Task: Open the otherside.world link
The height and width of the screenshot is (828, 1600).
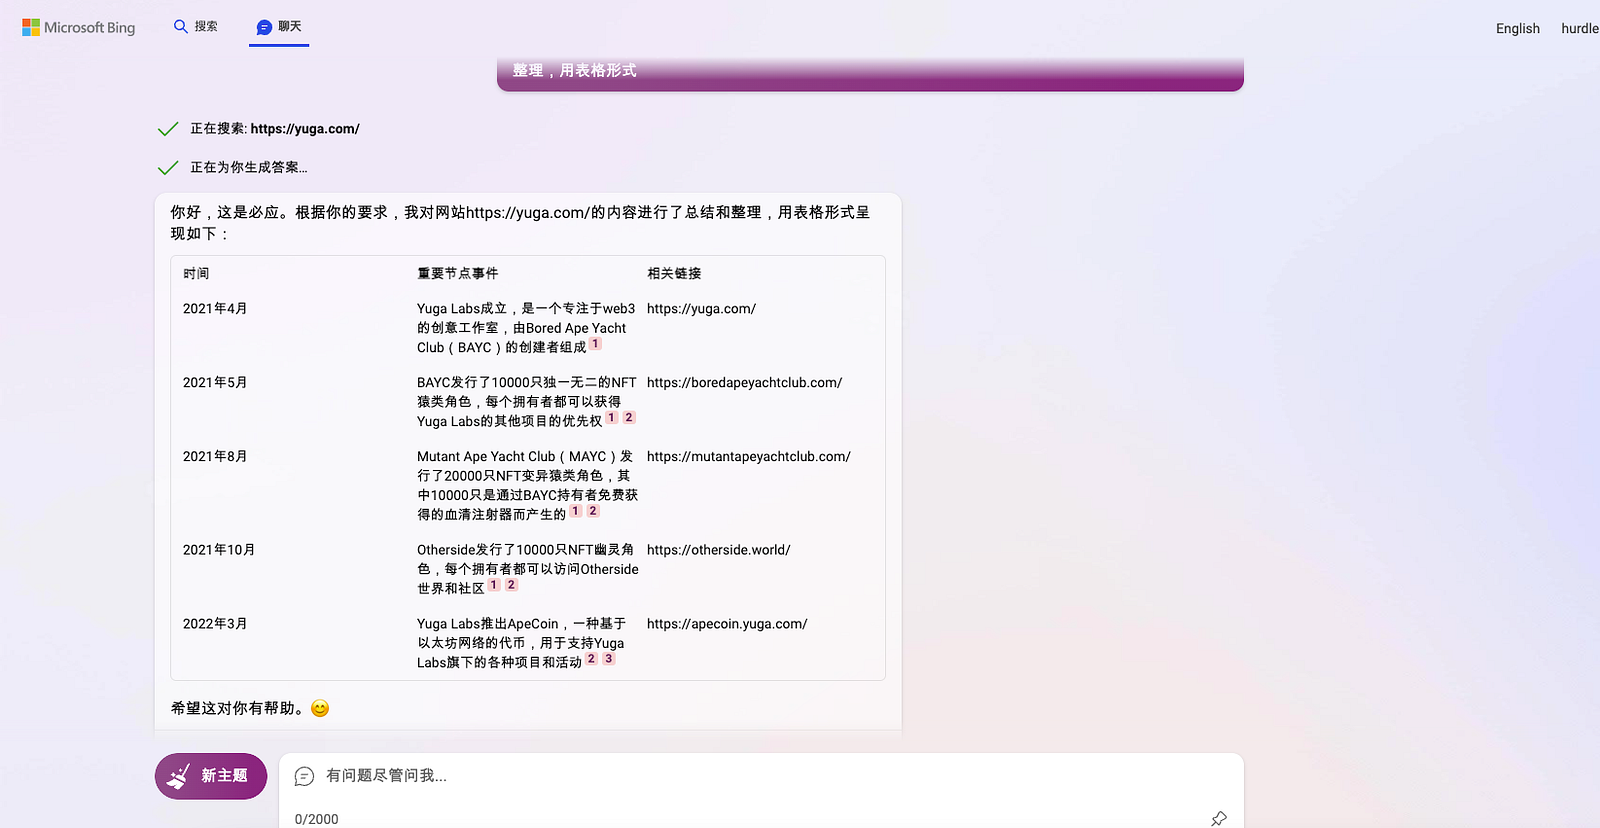Action: 718,550
